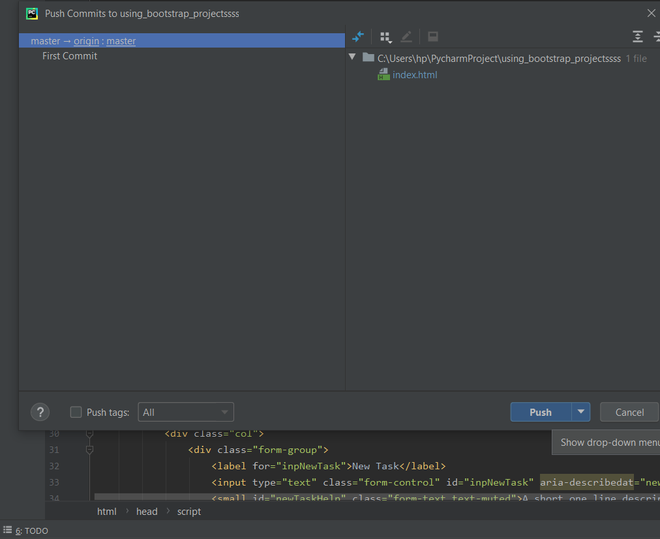Collapse the using_bootstrap_projectssss folder node
Screen dimensions: 660x539
pos(353,58)
